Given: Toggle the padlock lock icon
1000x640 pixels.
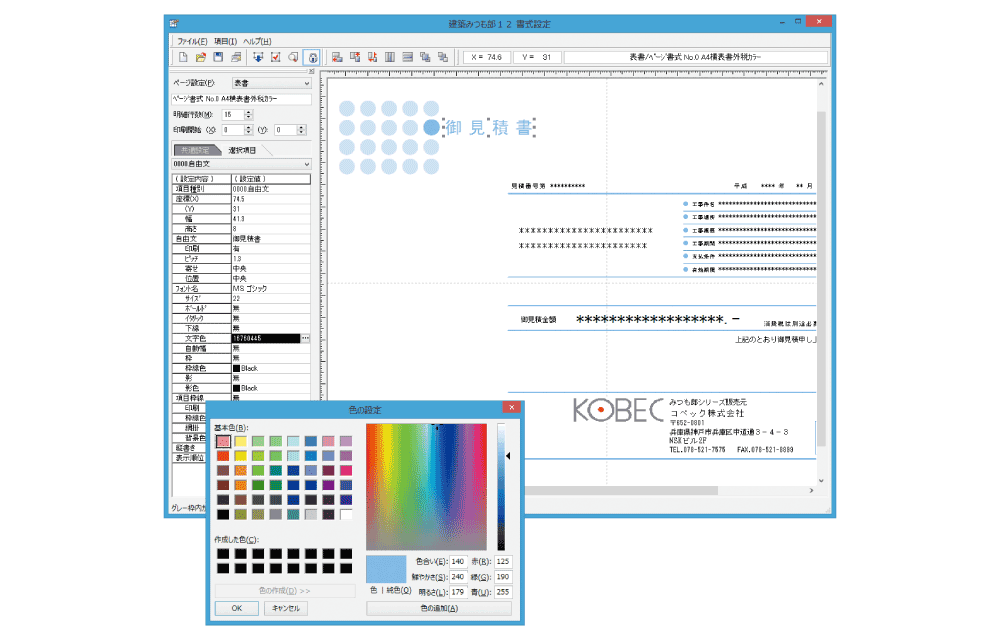Looking at the screenshot, I should click(x=312, y=57).
